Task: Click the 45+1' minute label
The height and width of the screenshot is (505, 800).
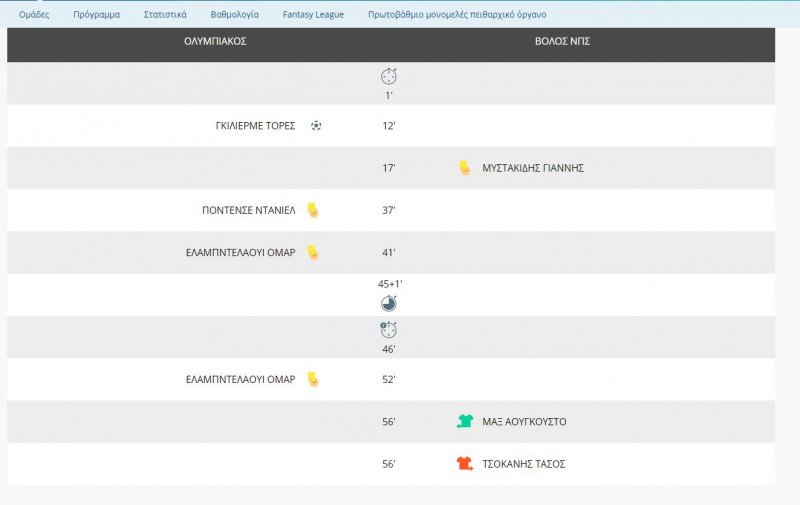Action: coord(390,284)
